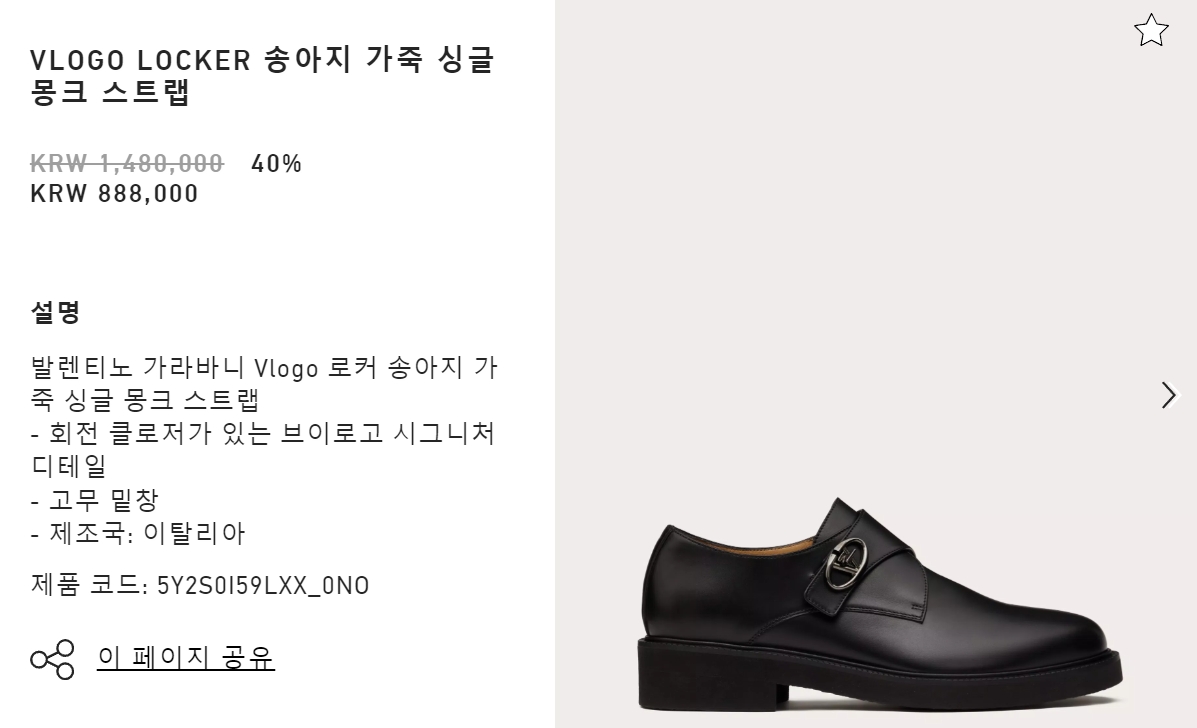Click the 설명 section heading
The image size is (1197, 728).
coord(55,311)
